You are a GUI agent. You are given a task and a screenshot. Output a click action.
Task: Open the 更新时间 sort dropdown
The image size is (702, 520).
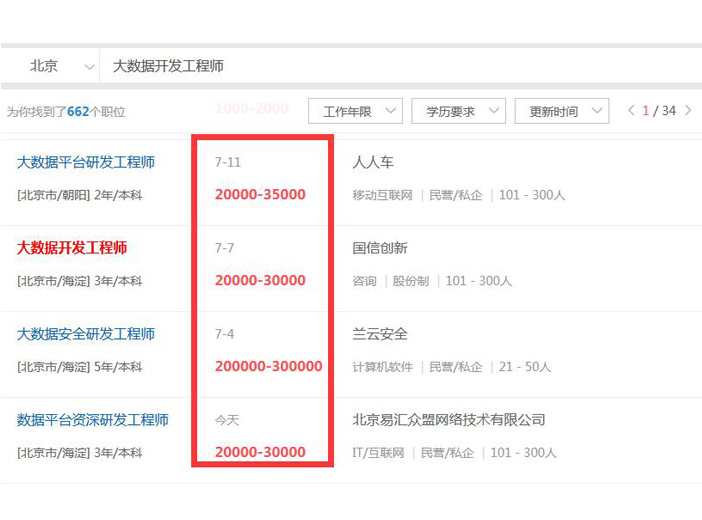[561, 111]
